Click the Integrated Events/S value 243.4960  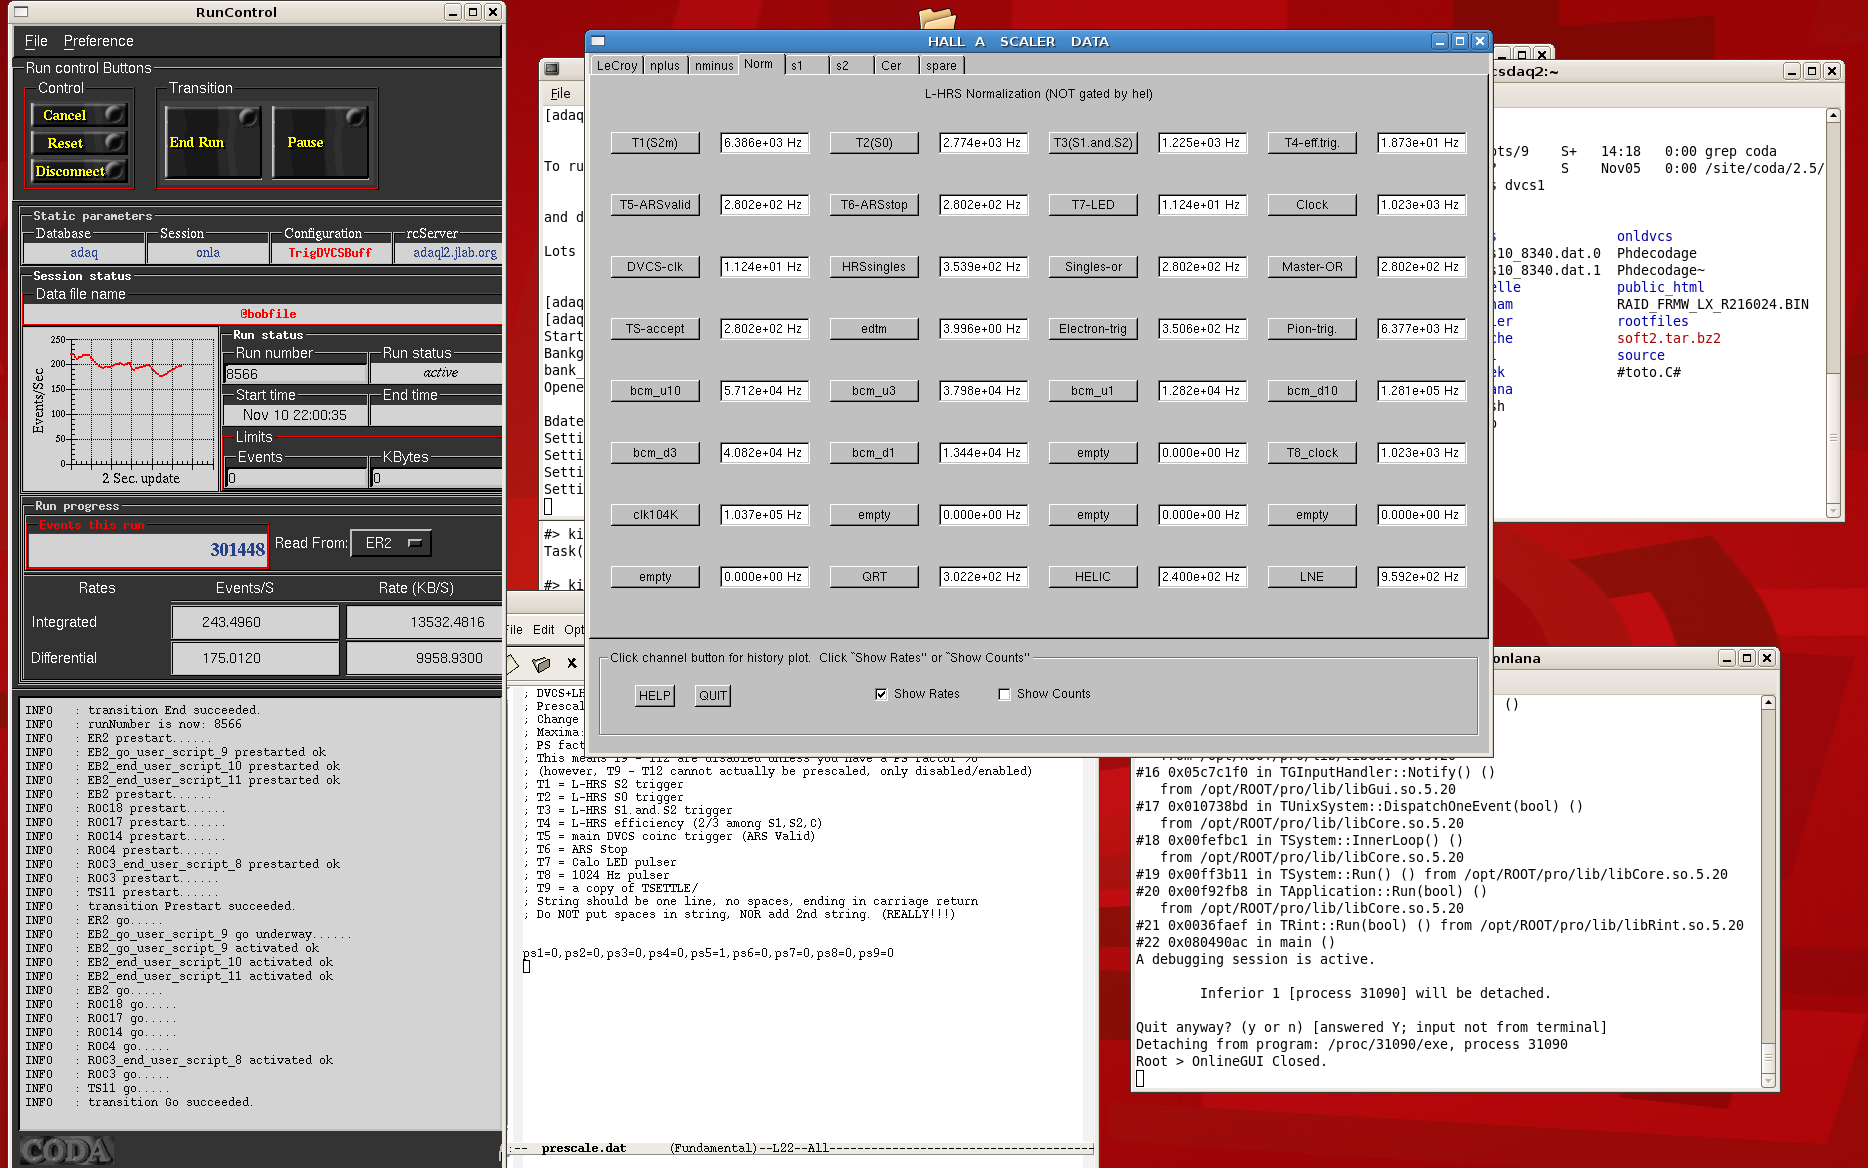[255, 622]
